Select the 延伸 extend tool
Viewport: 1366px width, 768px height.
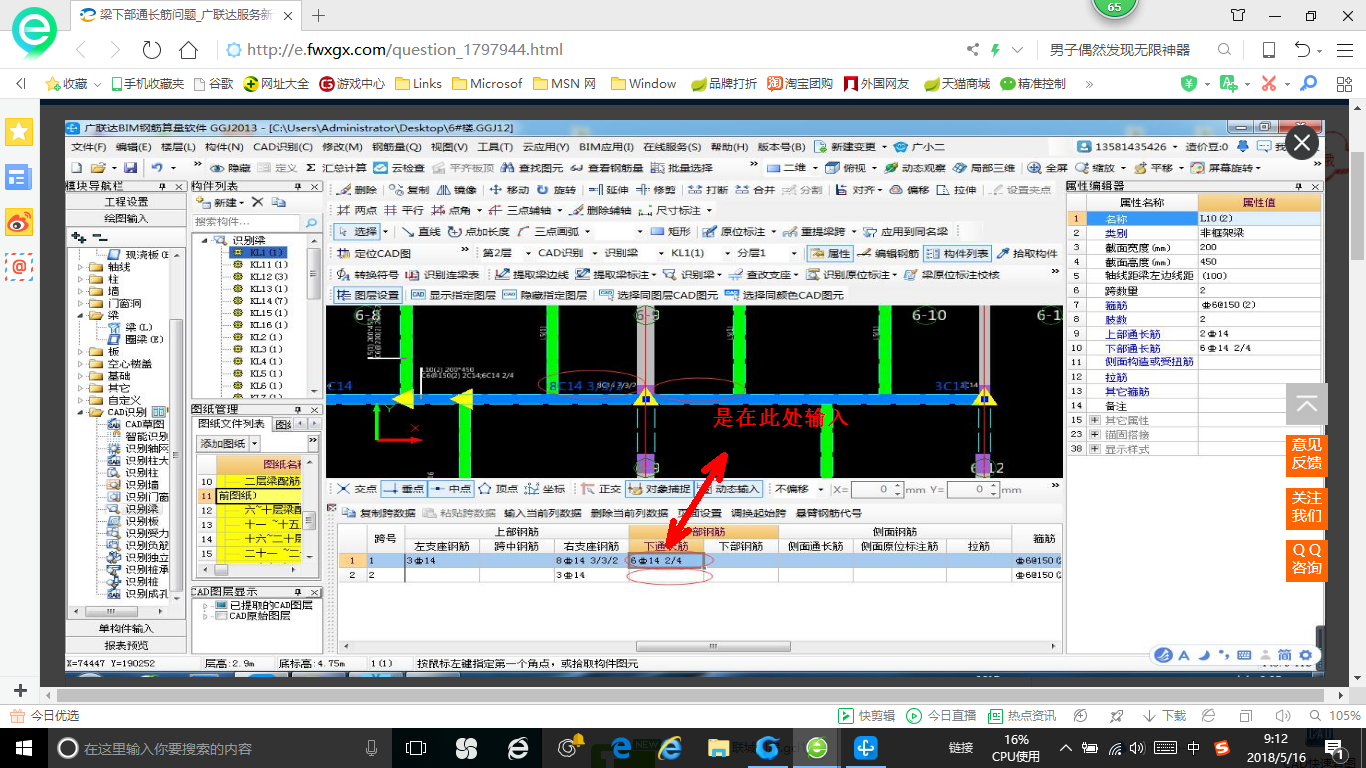click(x=609, y=190)
